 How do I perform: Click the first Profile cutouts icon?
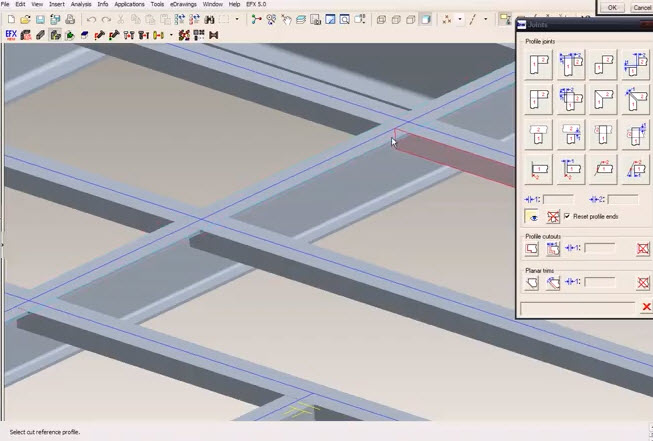pyautogui.click(x=531, y=249)
